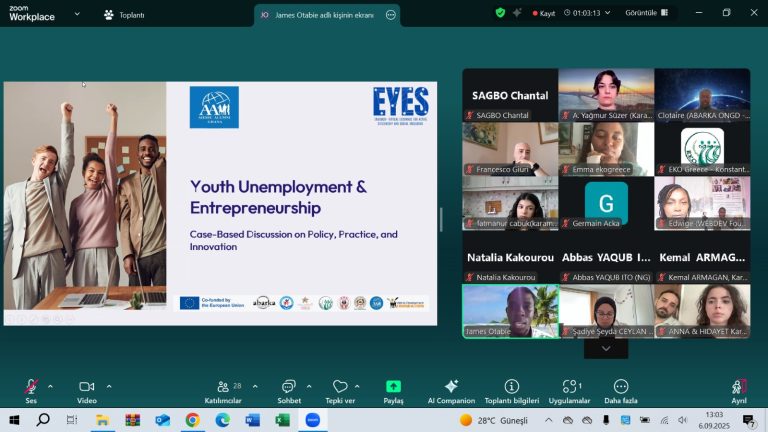Viewport: 768px width, 432px height.
Task: Click the Tepki ver reactions icon
Action: [x=340, y=388]
